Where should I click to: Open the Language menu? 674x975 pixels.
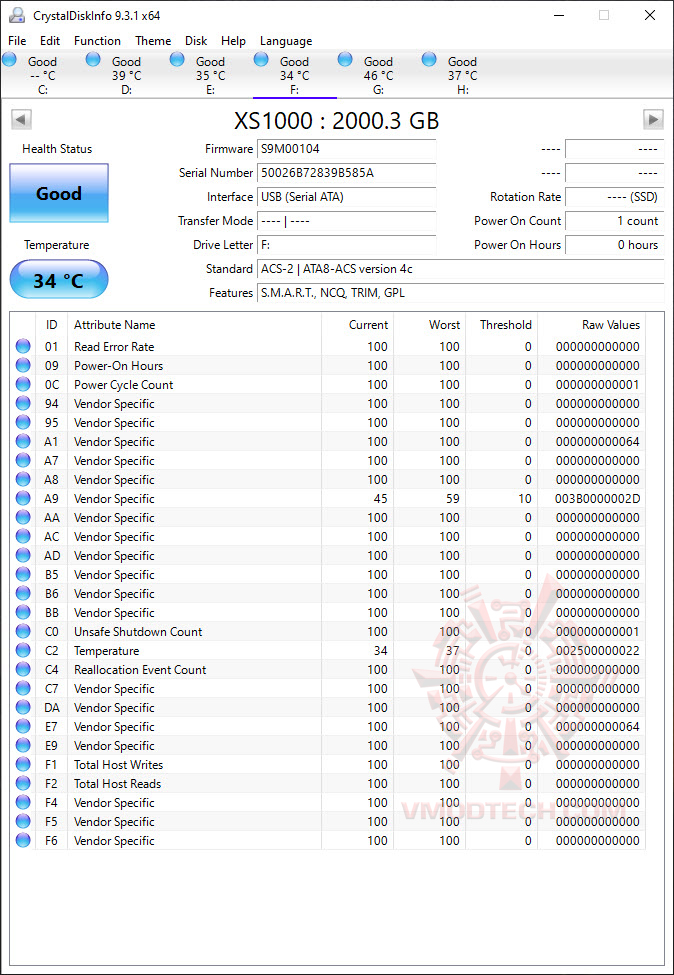[286, 41]
